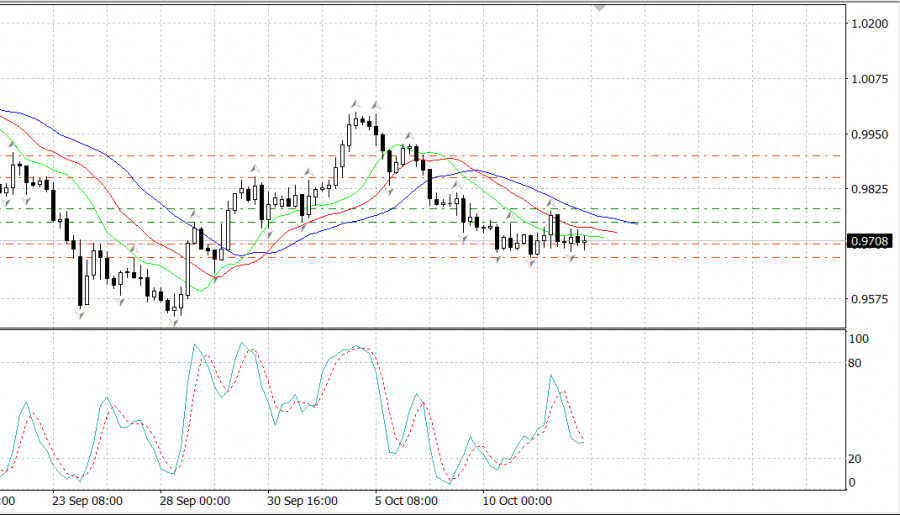The height and width of the screenshot is (515, 900).
Task: Click the oscillator 100 level label
Action: tap(858, 339)
